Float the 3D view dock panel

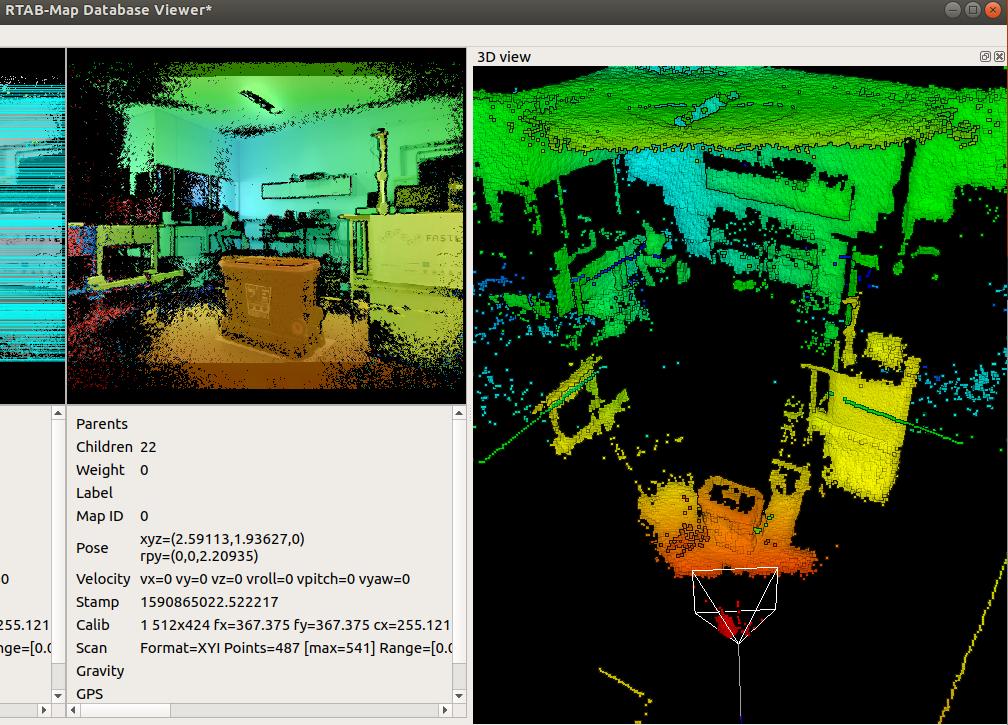(985, 57)
